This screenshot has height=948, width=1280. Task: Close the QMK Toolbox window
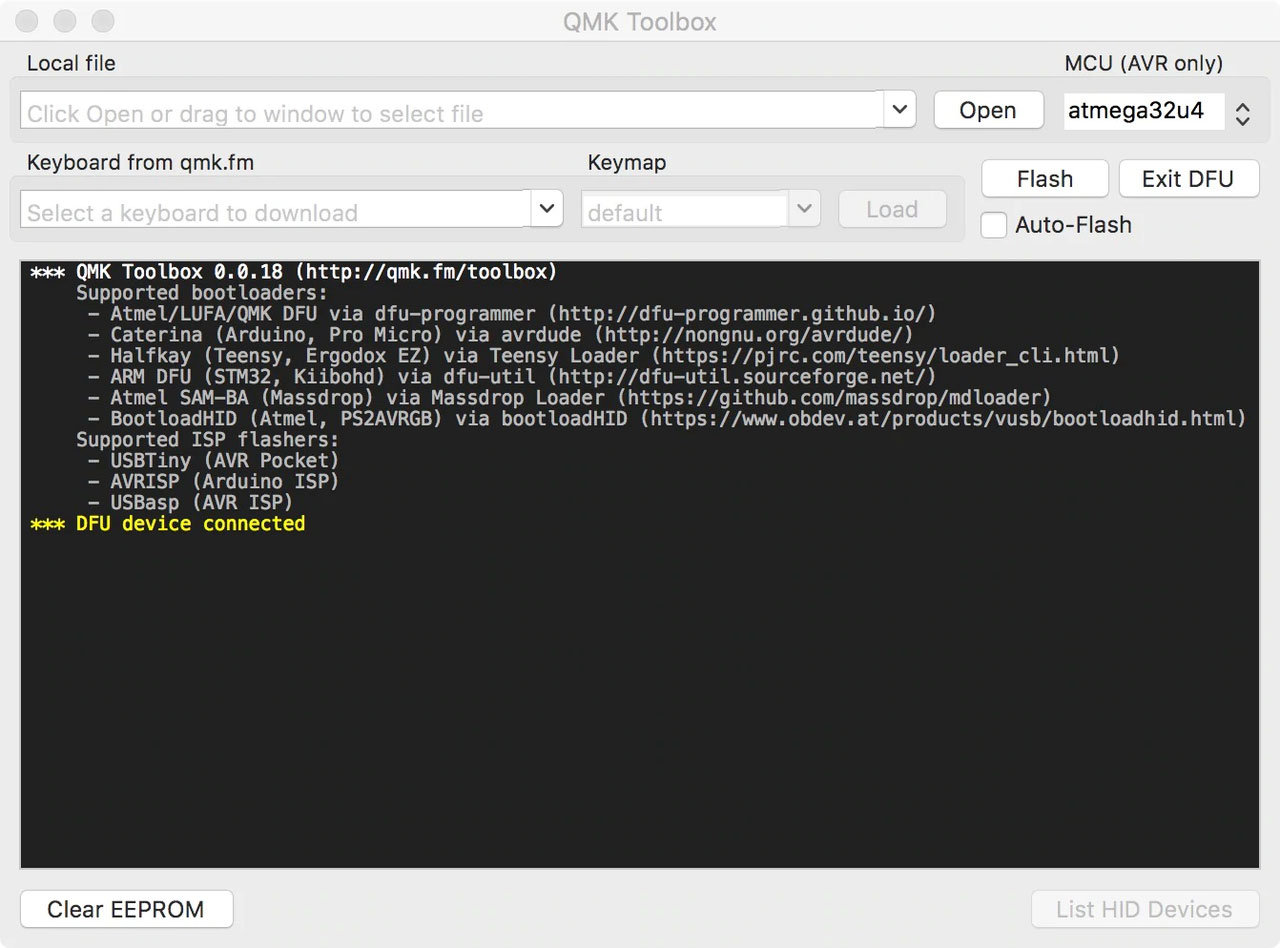point(28,21)
